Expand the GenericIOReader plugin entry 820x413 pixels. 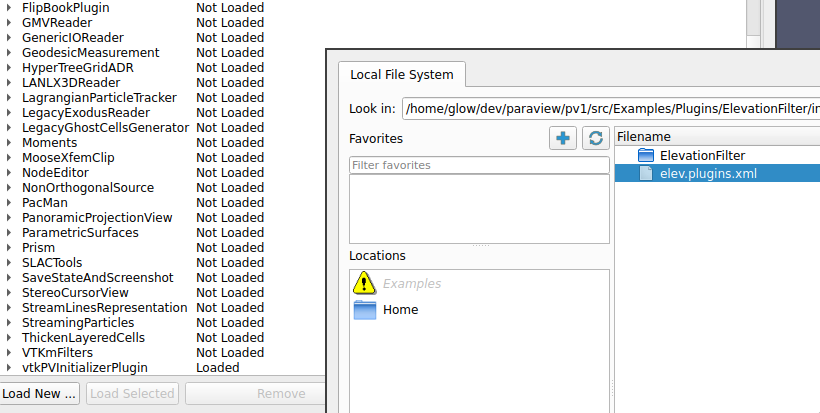point(8,38)
